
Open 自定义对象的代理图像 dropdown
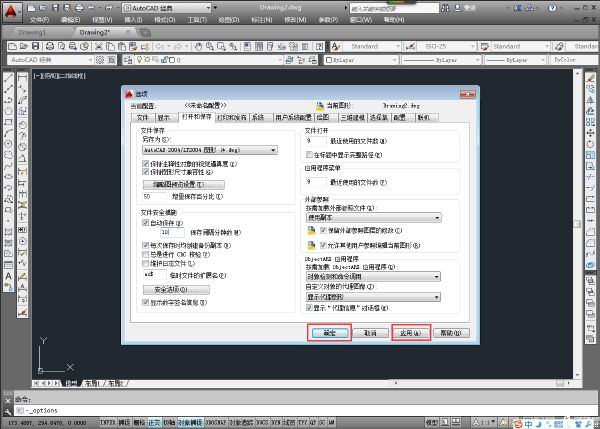[x=373, y=297]
